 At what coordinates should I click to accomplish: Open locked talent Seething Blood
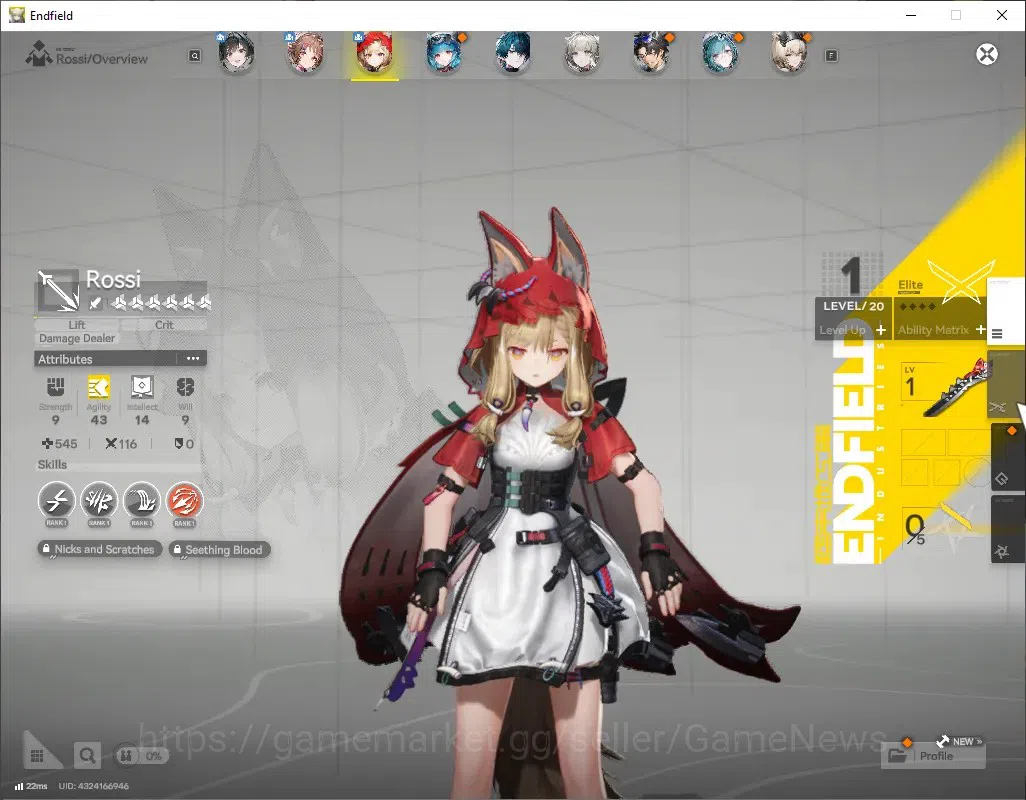click(220, 549)
